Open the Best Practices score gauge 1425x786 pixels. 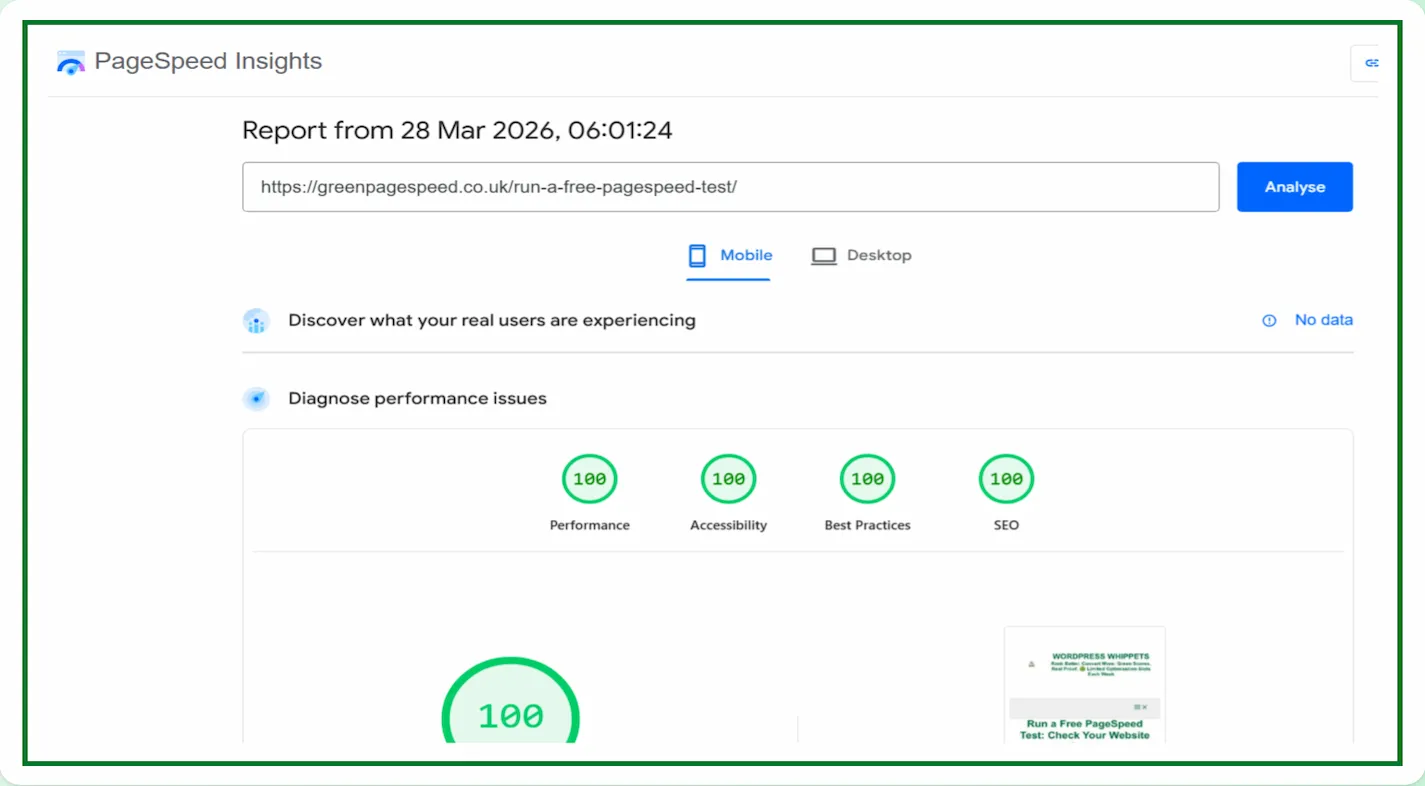click(867, 480)
